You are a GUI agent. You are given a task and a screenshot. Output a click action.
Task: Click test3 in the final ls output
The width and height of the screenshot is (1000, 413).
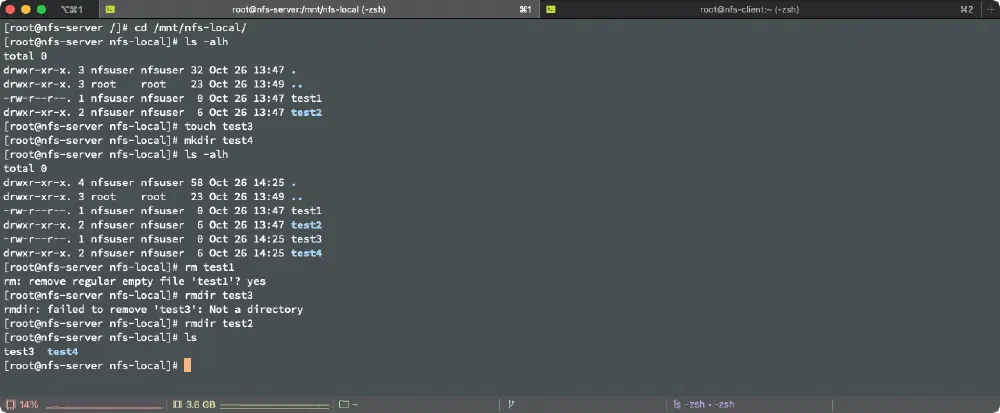click(18, 351)
